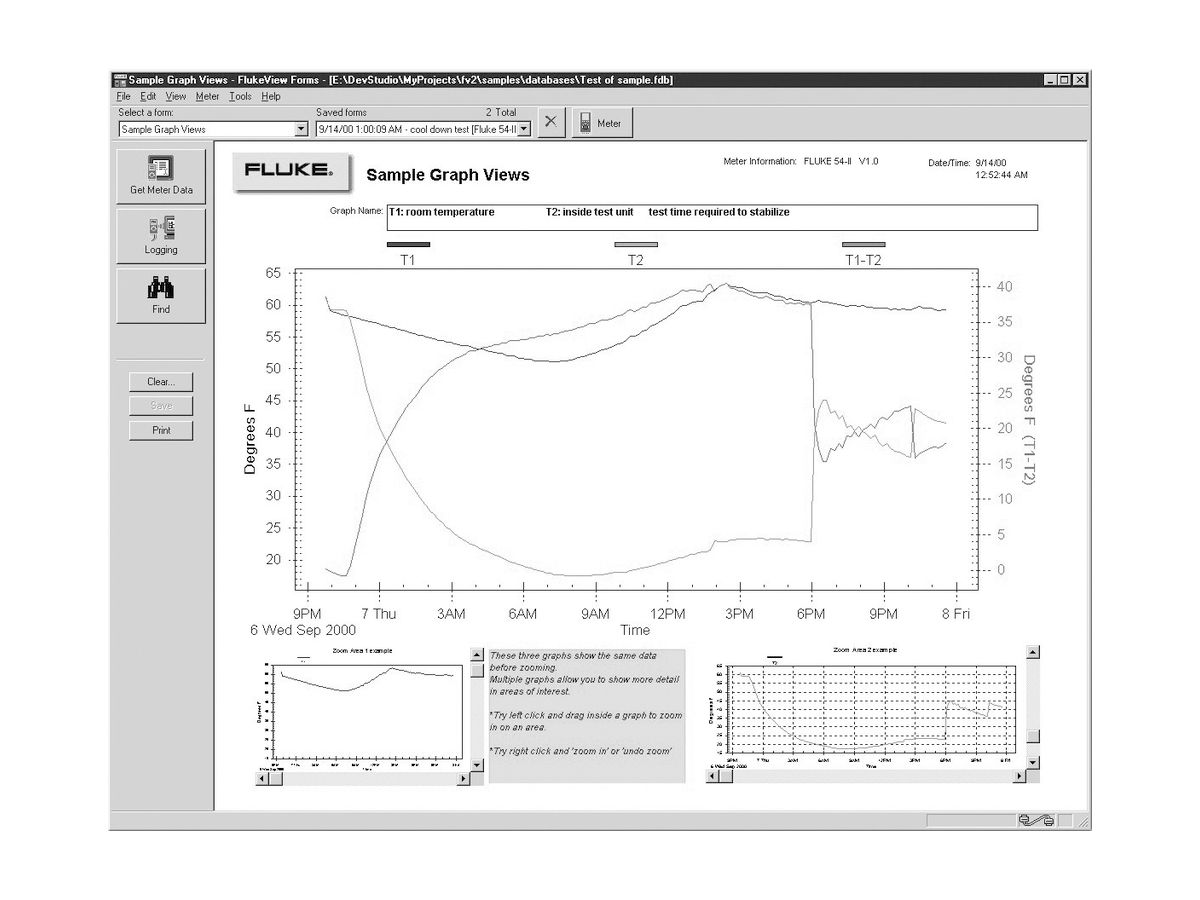
Task: Click the Get Meter Data icon button
Action: click(x=161, y=177)
